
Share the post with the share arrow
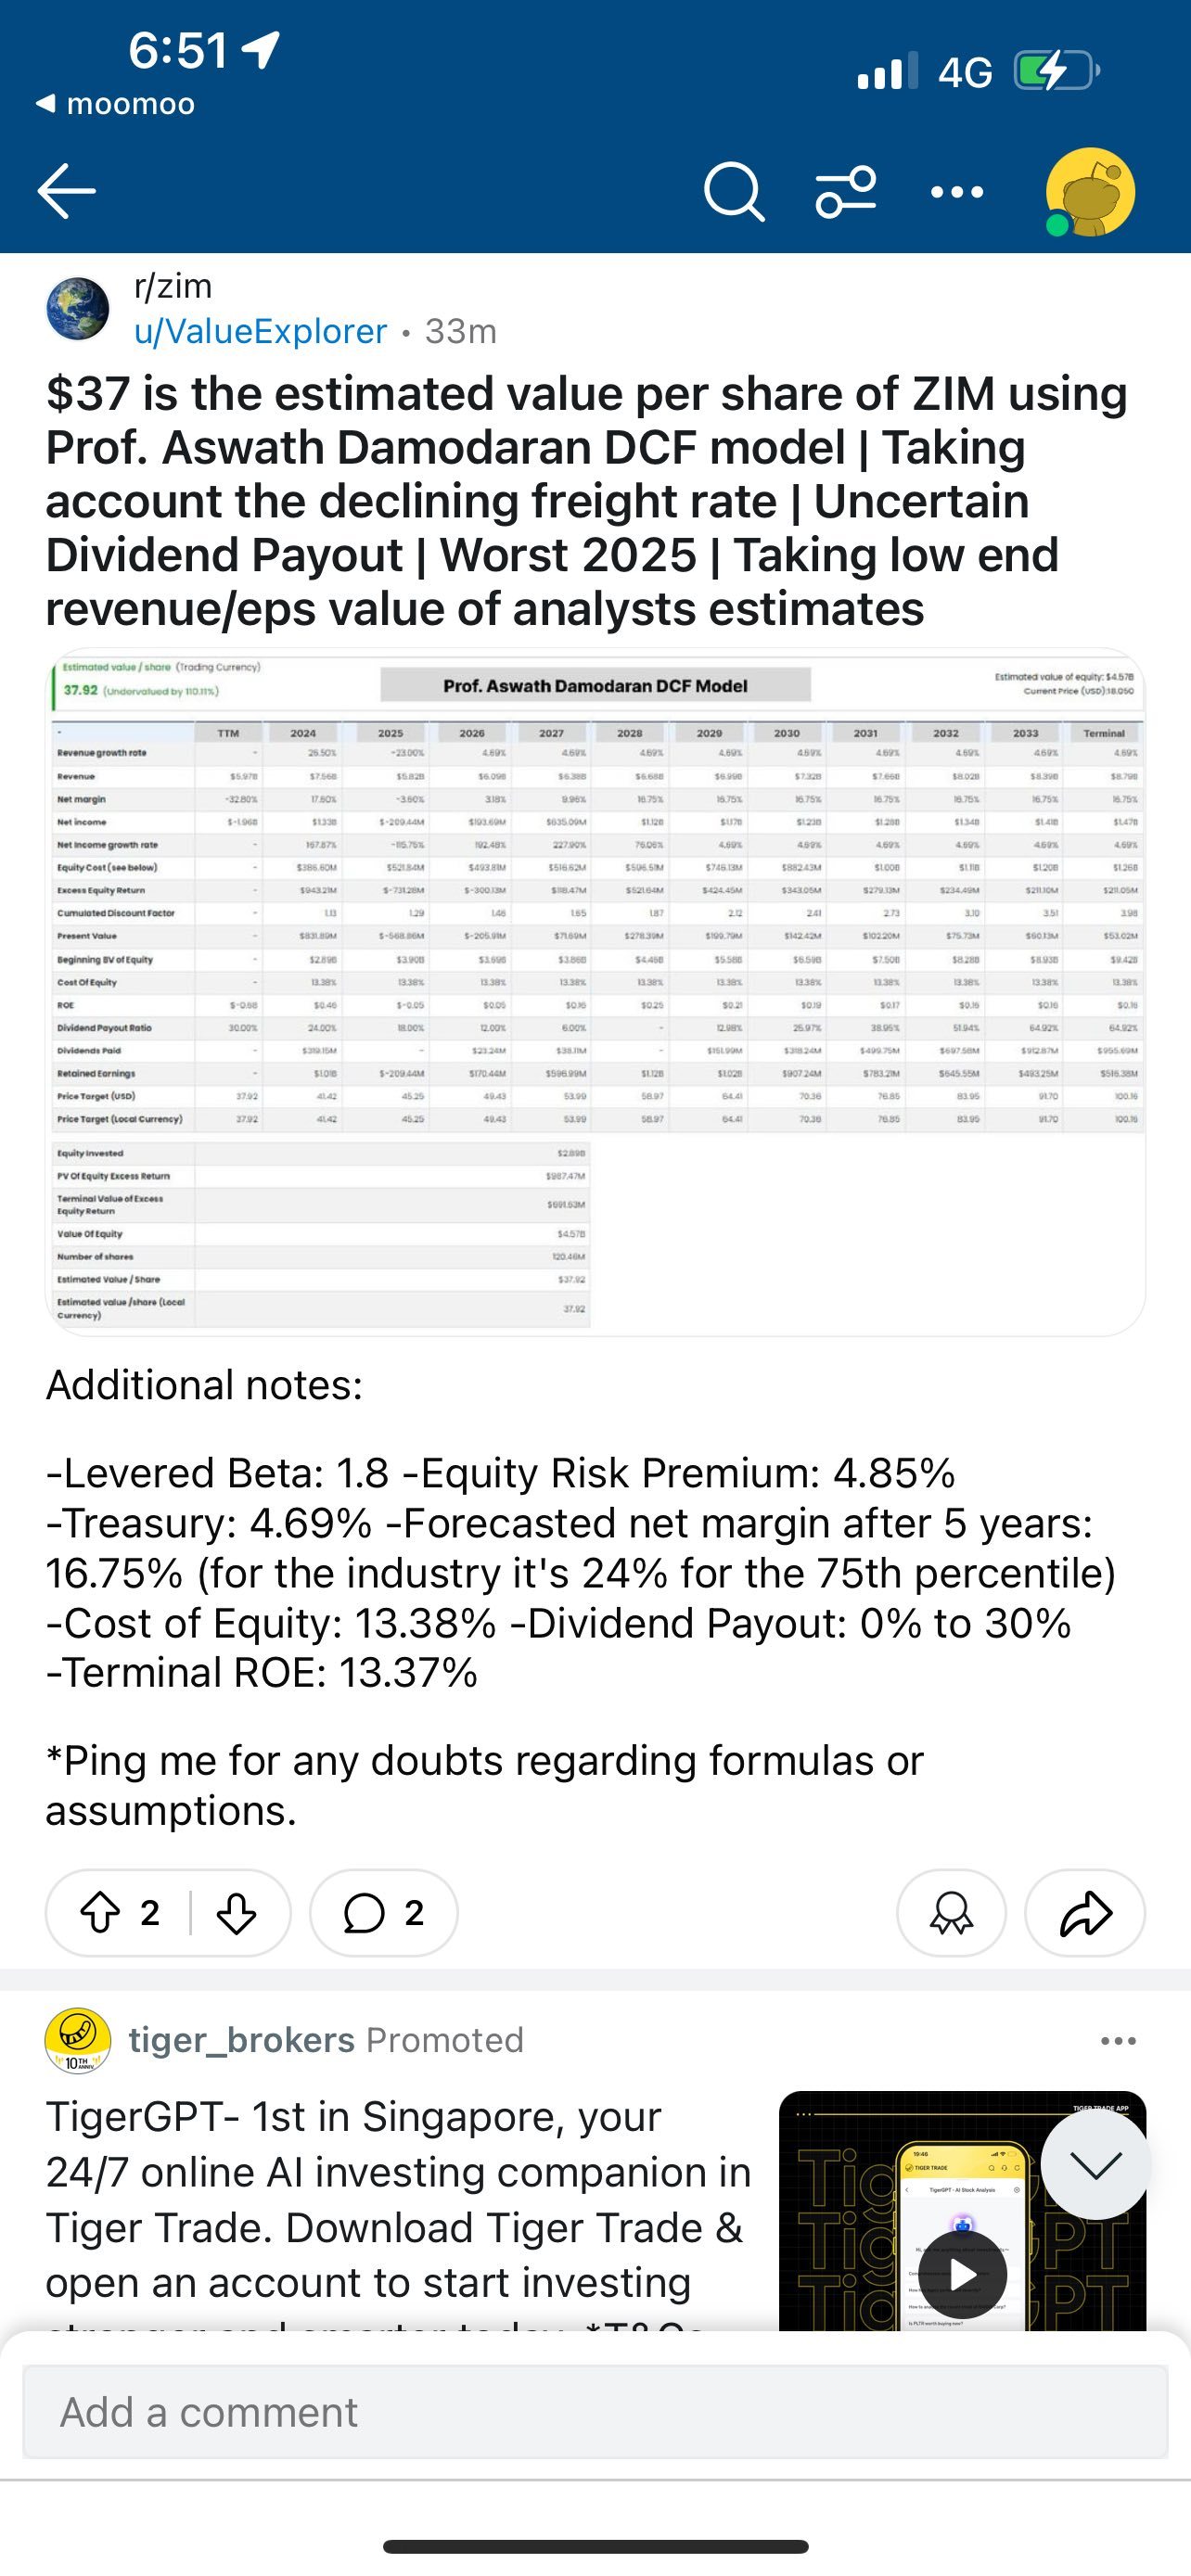[x=1085, y=1913]
